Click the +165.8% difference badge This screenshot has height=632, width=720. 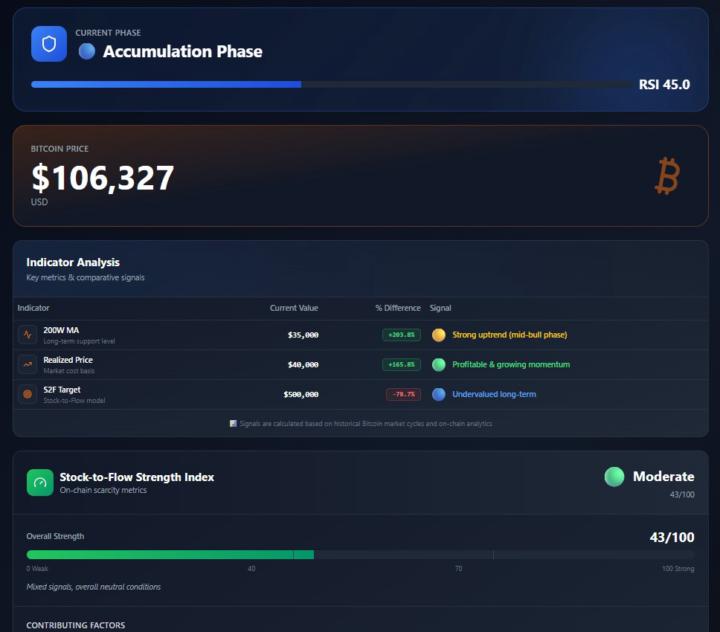point(401,365)
